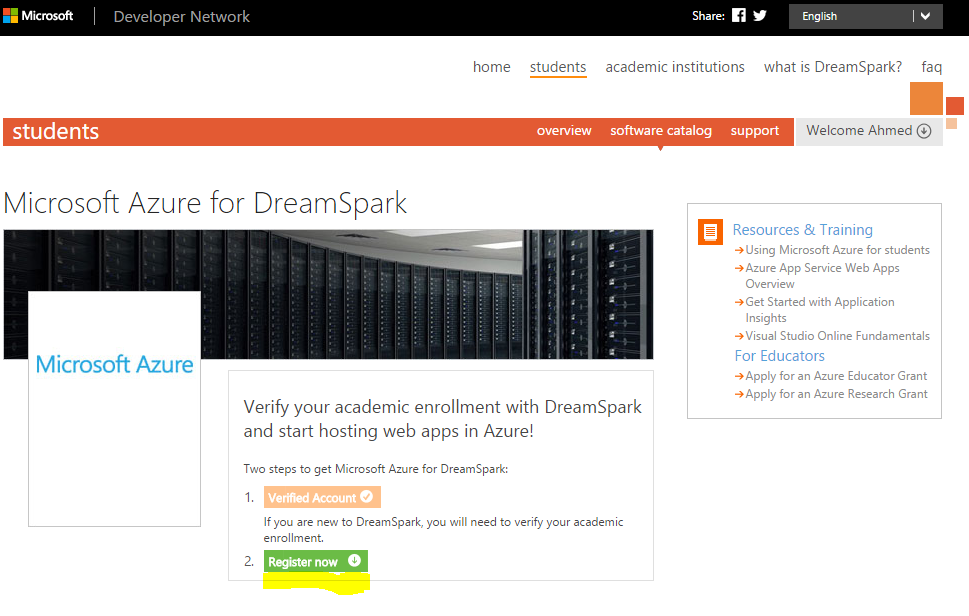This screenshot has width=969, height=616.
Task: Open the English language dropdown
Action: point(865,16)
